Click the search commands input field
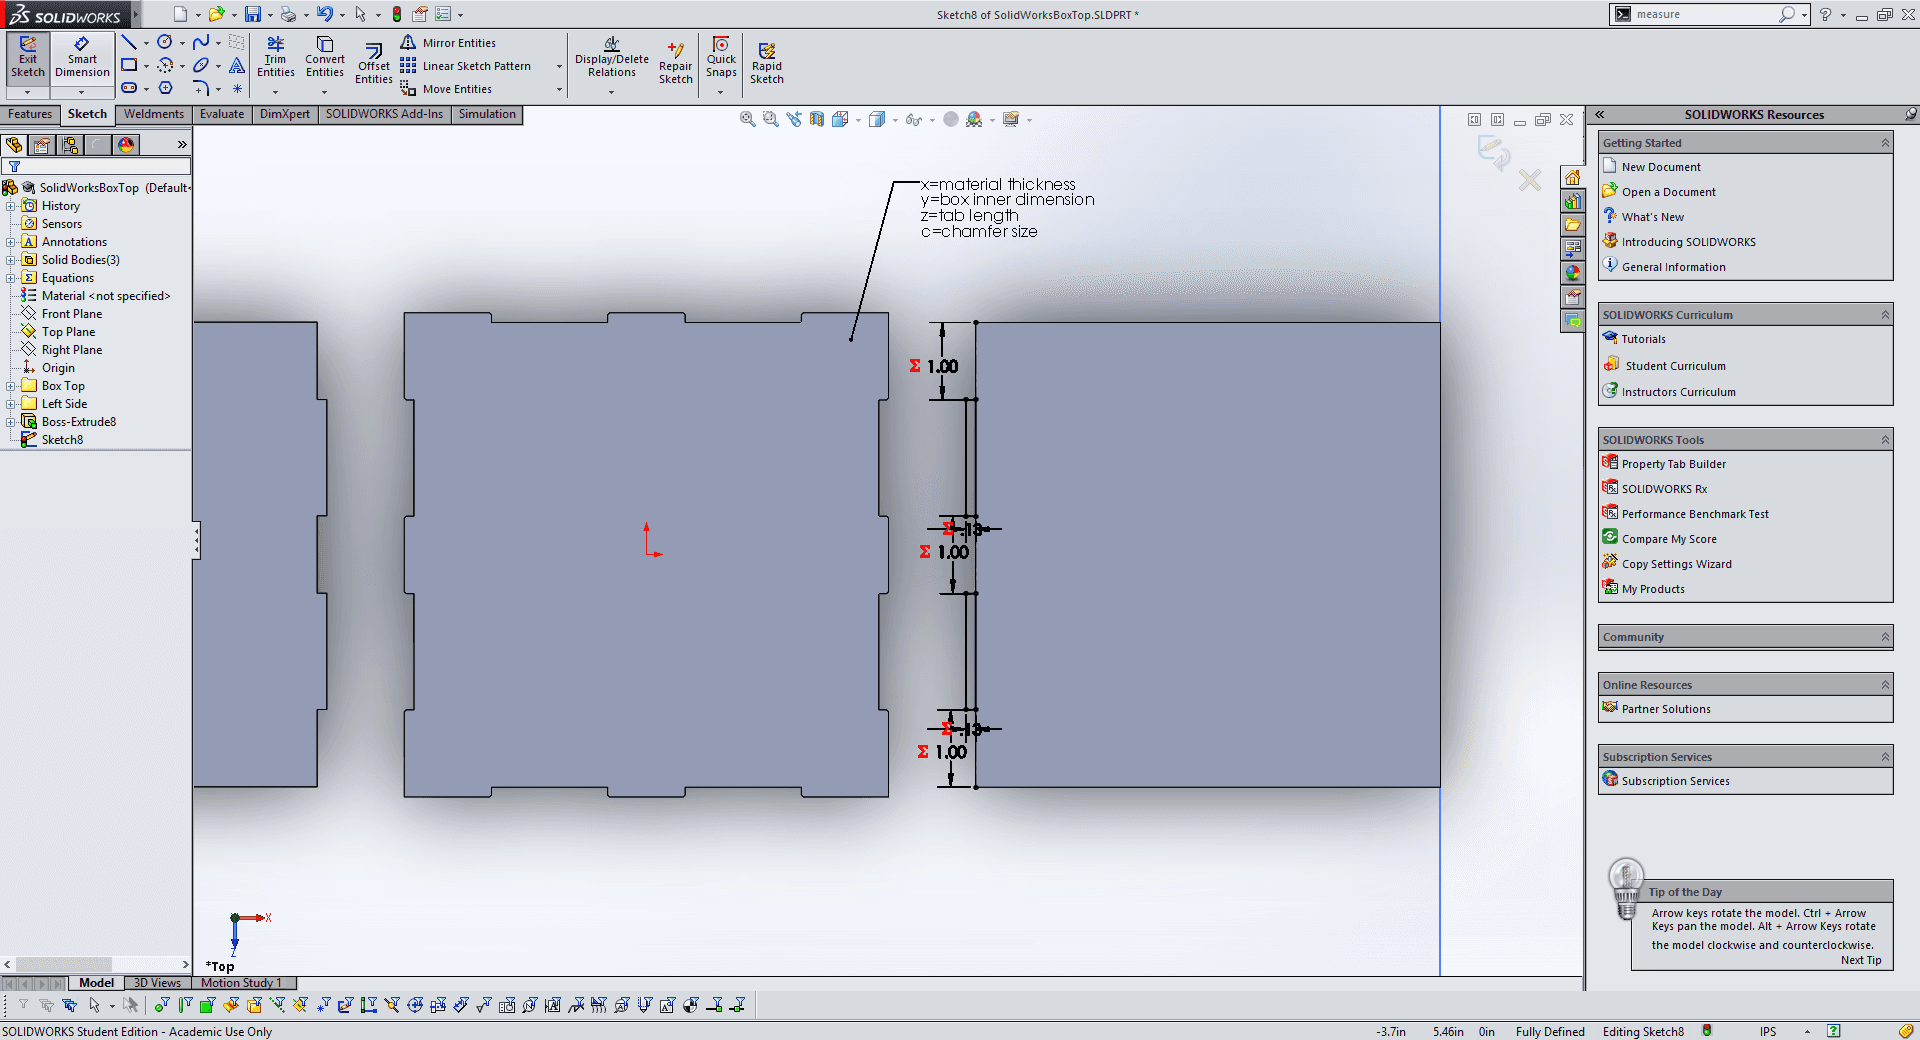This screenshot has height=1040, width=1920. (x=1705, y=14)
